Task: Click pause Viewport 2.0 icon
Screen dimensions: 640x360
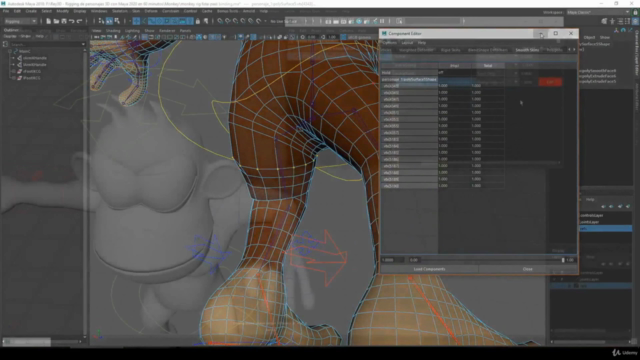Action: [382, 21]
